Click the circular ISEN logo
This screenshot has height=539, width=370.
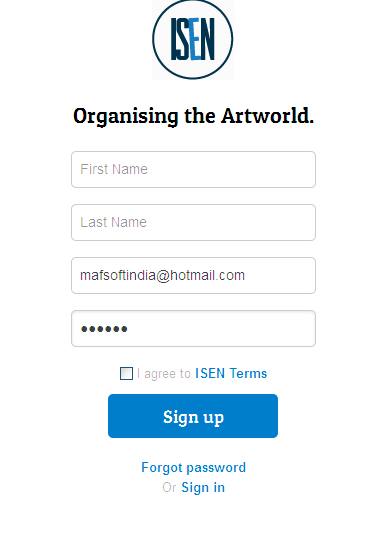(x=193, y=39)
